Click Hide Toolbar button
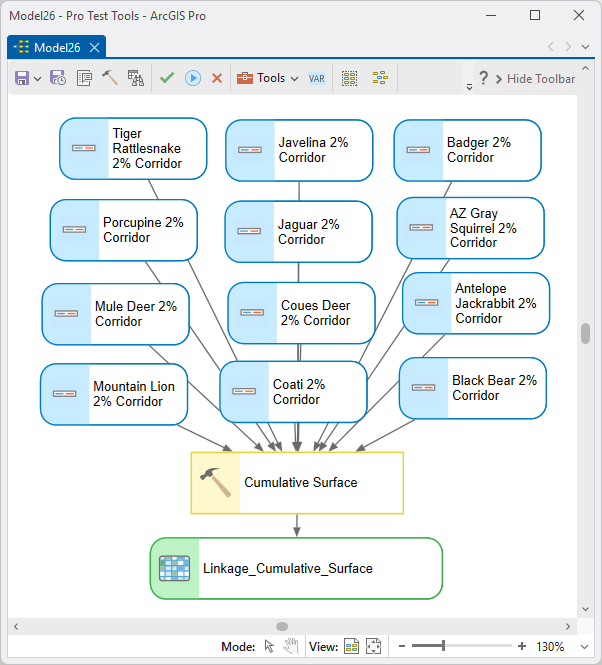Viewport: 602px width, 665px height. point(535,79)
